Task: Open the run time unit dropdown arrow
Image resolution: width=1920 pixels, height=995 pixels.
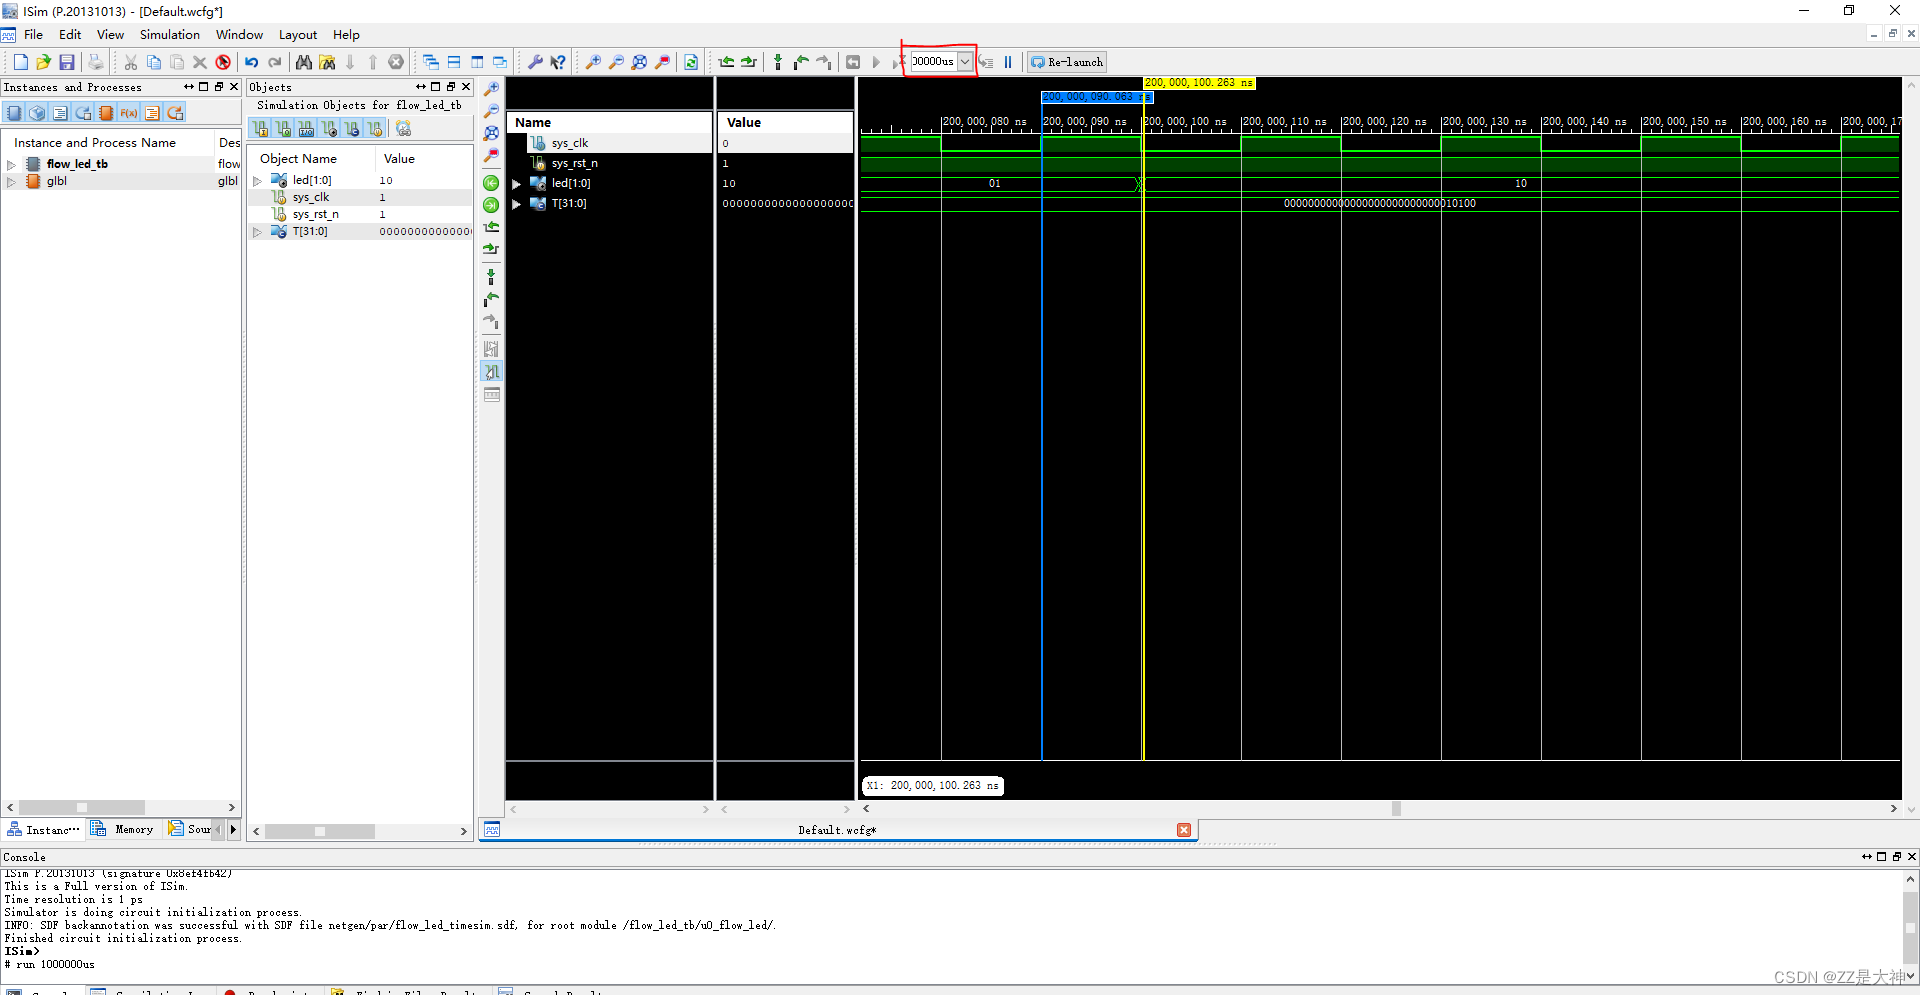Action: click(x=965, y=62)
